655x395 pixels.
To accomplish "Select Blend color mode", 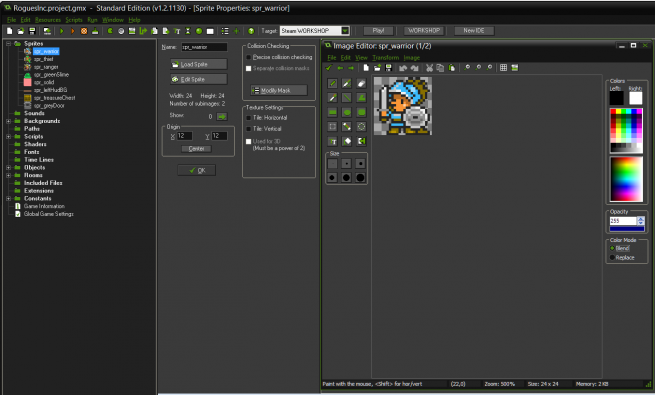I will pyautogui.click(x=612, y=248).
